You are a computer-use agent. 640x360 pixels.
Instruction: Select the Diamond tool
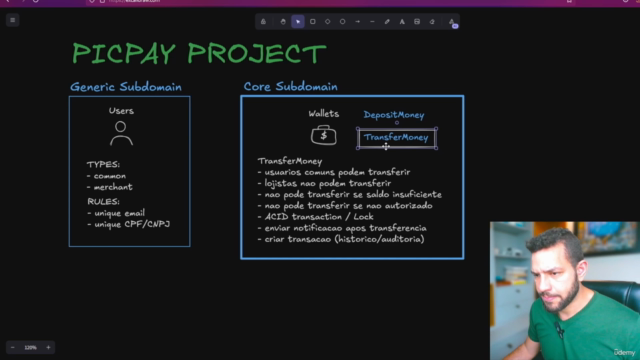328,22
